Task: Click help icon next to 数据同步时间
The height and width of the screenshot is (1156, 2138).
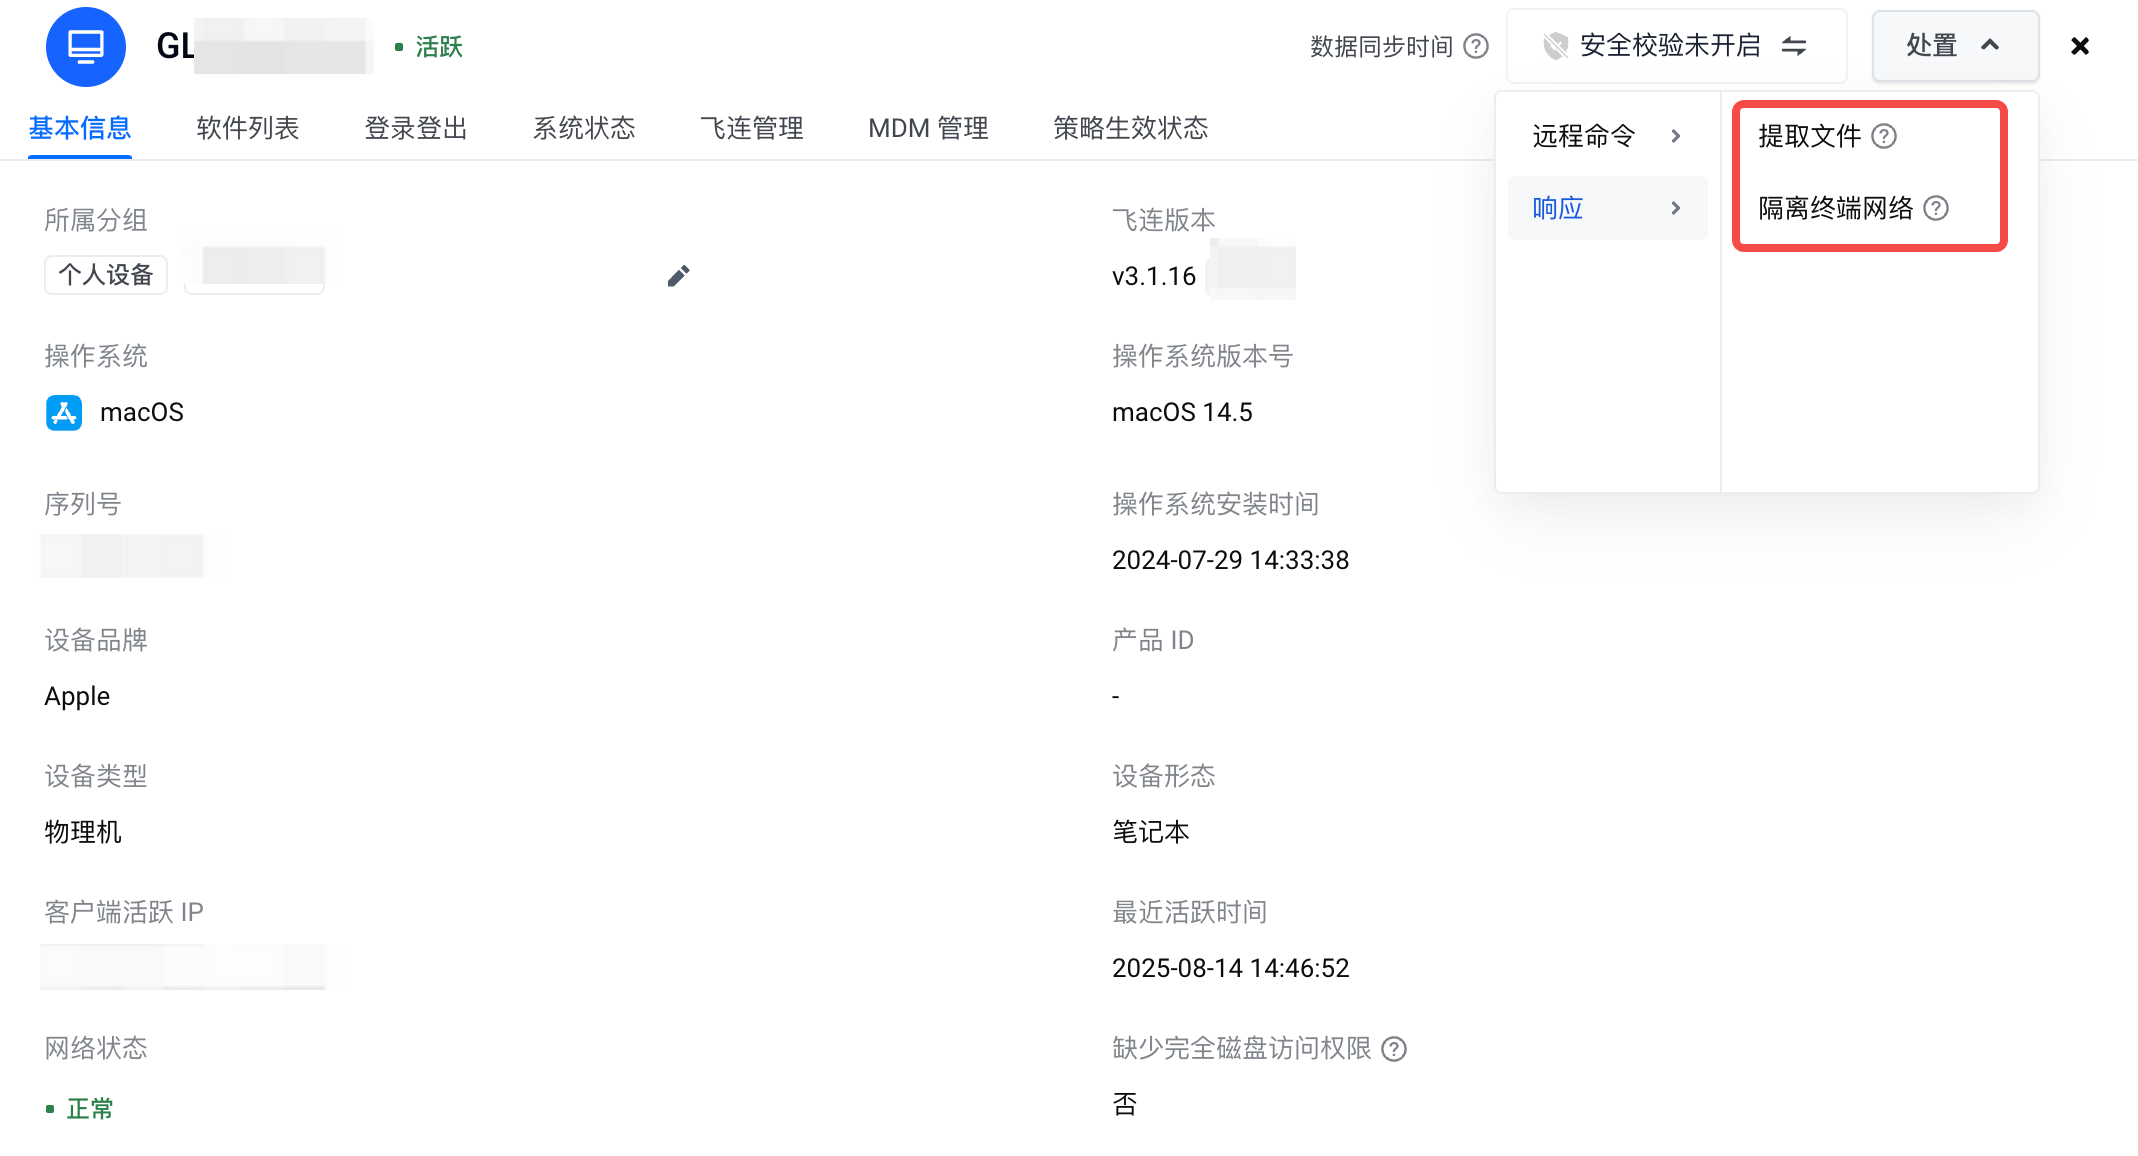Action: 1476,46
